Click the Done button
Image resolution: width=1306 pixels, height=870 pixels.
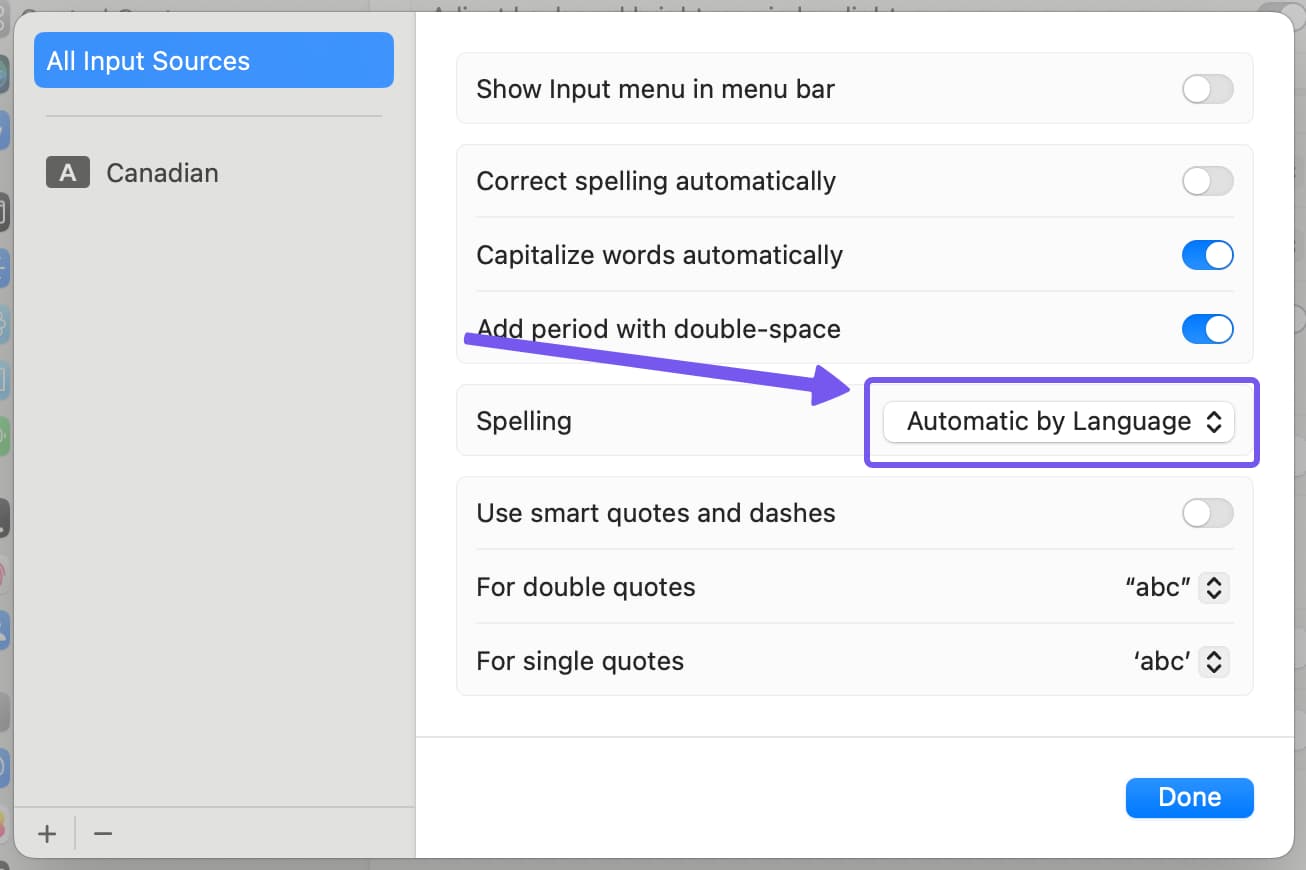[1189, 797]
